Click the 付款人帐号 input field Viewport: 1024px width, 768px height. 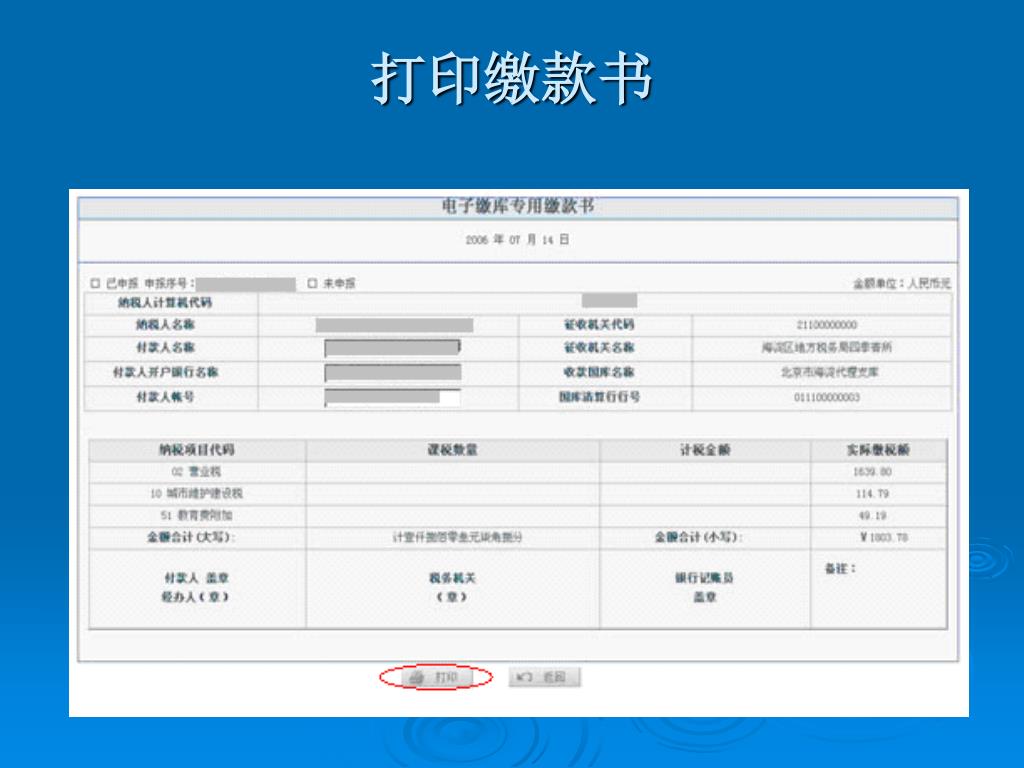tap(392, 397)
